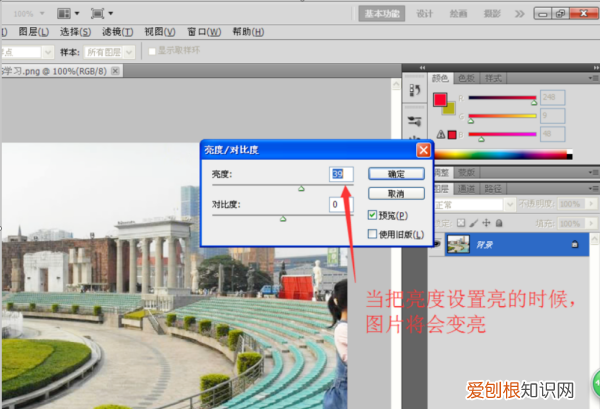Click the Screen Mode icon
This screenshot has height=409, width=600.
coord(97,14)
